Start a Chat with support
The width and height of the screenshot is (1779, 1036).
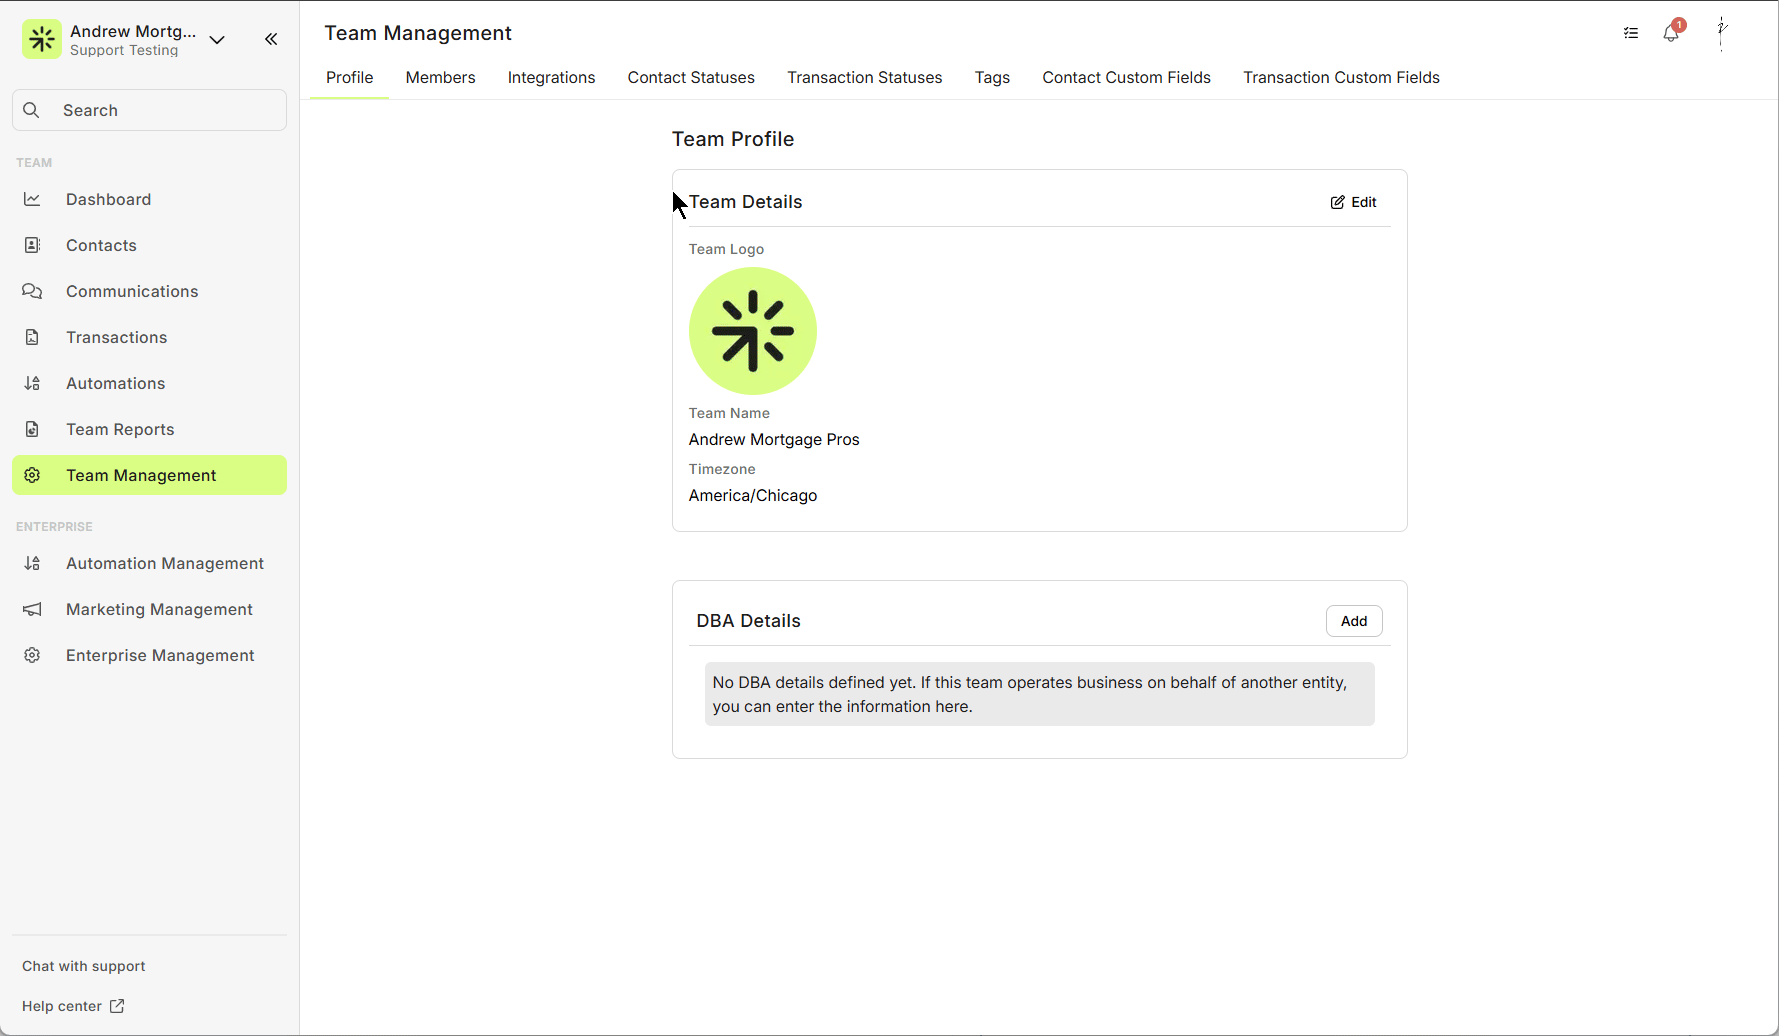point(84,966)
